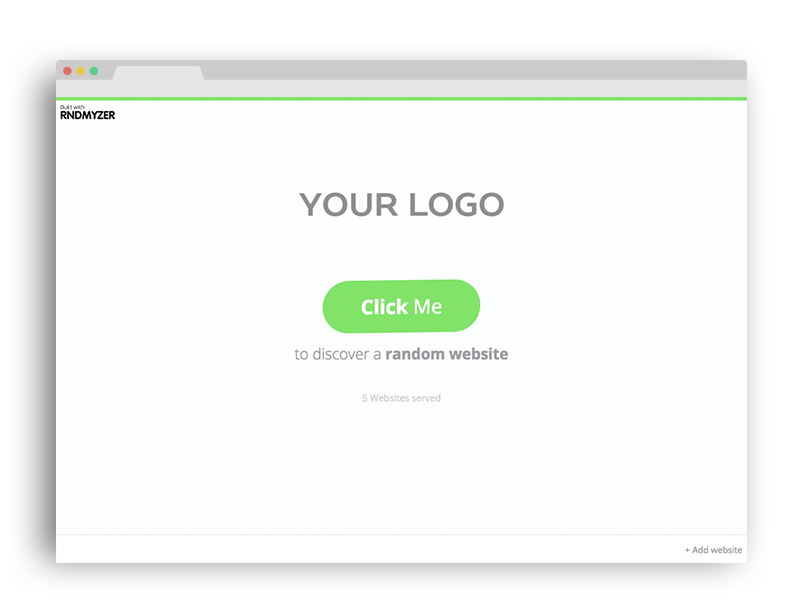The image size is (800, 600).
Task: Click the small Built with label
Action: coord(72,107)
